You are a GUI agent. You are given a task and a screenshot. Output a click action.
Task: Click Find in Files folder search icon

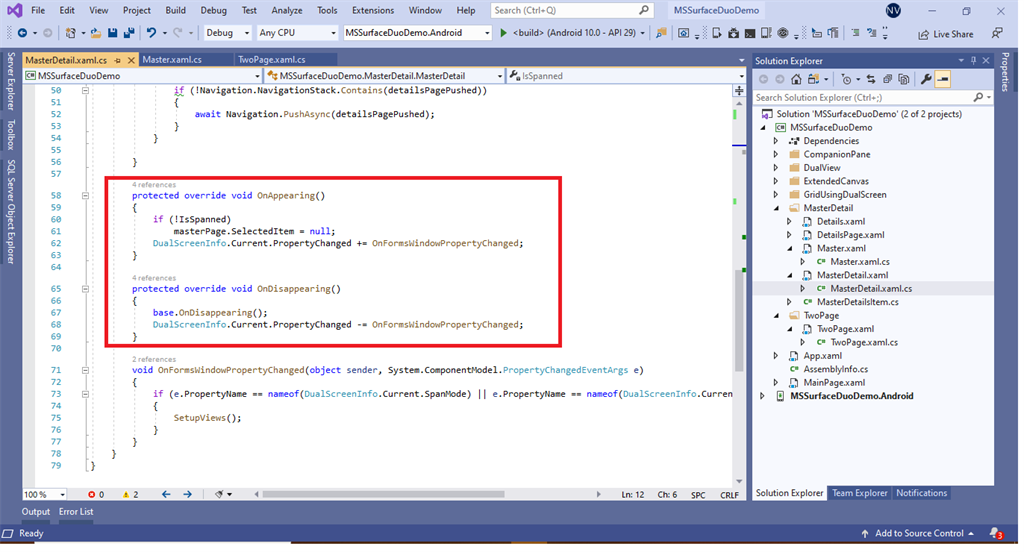click(661, 33)
